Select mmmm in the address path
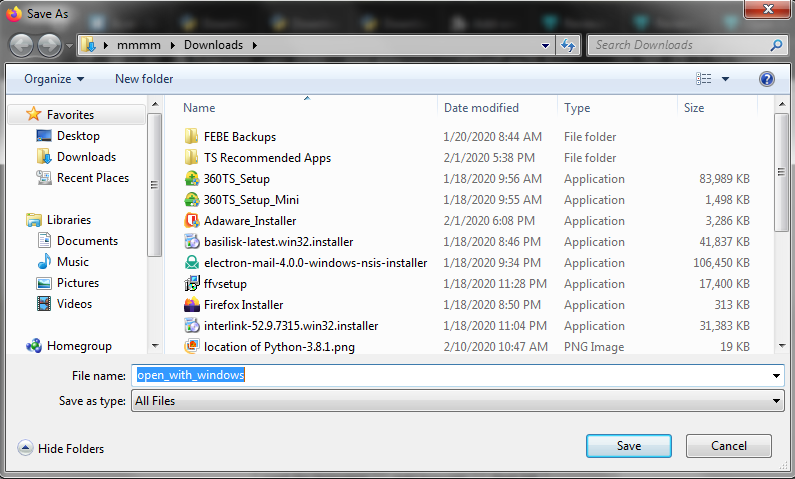This screenshot has width=795, height=479. [x=138, y=45]
